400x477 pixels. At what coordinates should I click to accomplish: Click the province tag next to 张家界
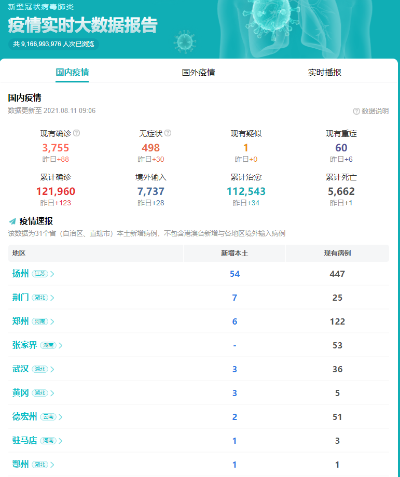click(x=48, y=345)
